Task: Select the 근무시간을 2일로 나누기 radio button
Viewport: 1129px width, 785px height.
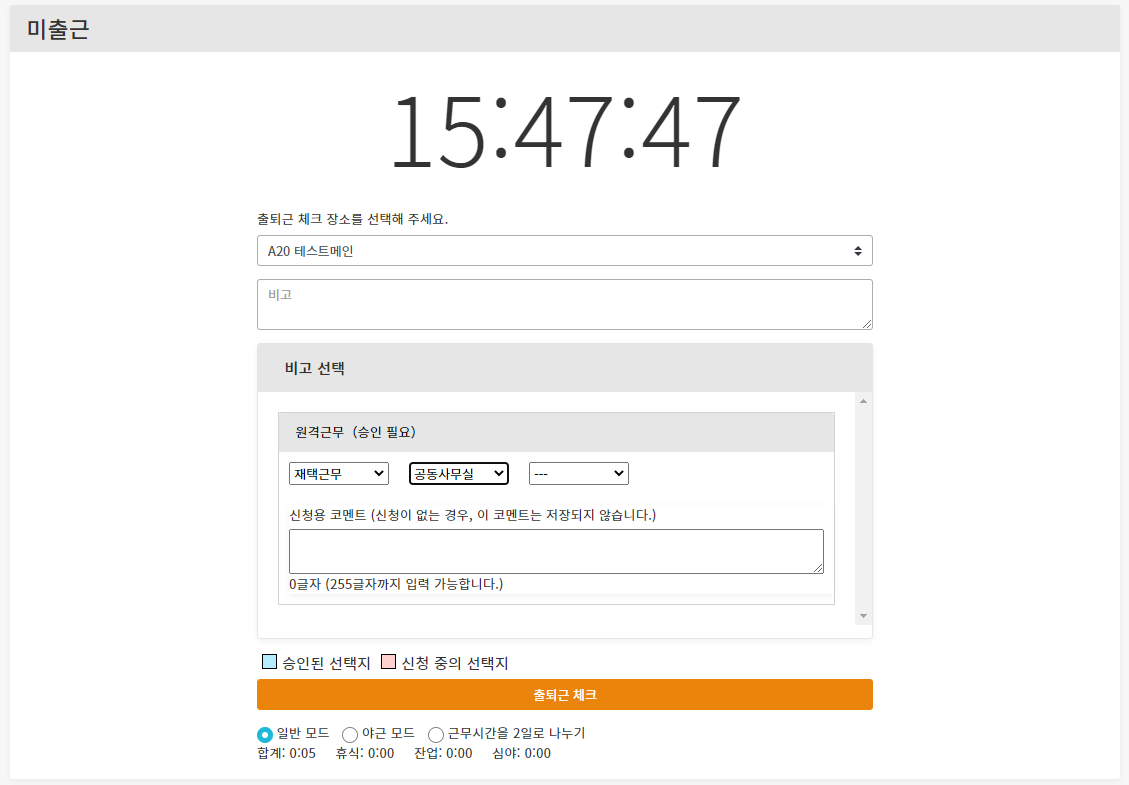Action: pyautogui.click(x=436, y=734)
